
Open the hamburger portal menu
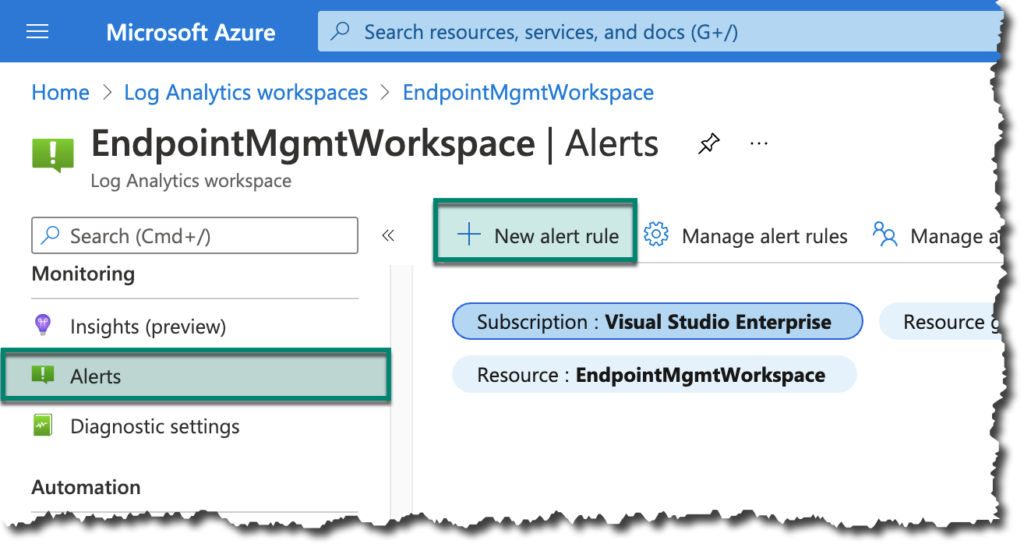[x=37, y=31]
